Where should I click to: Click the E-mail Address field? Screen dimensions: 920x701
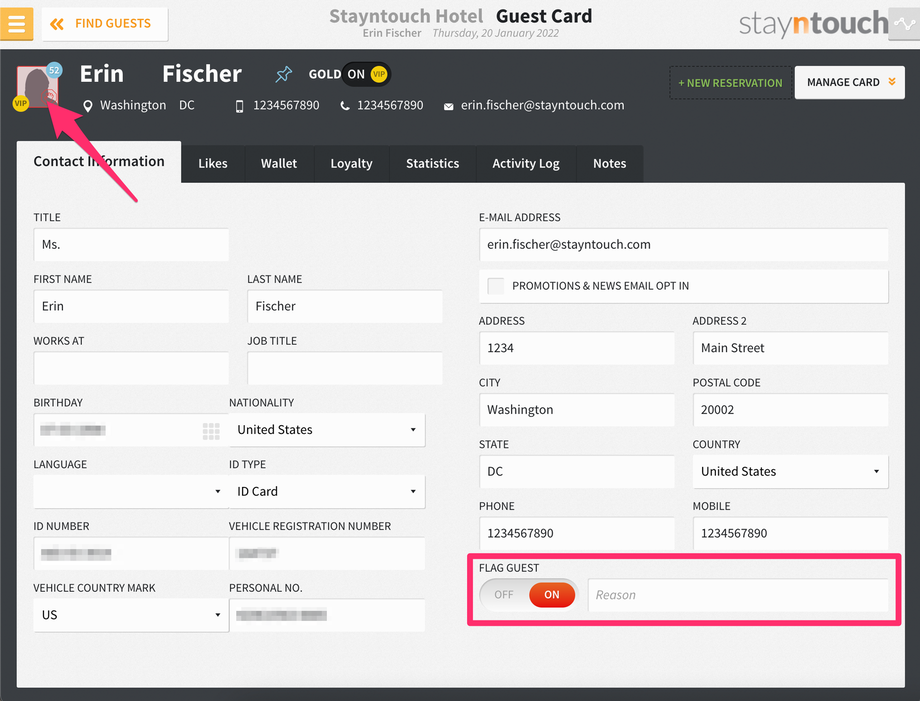click(684, 245)
